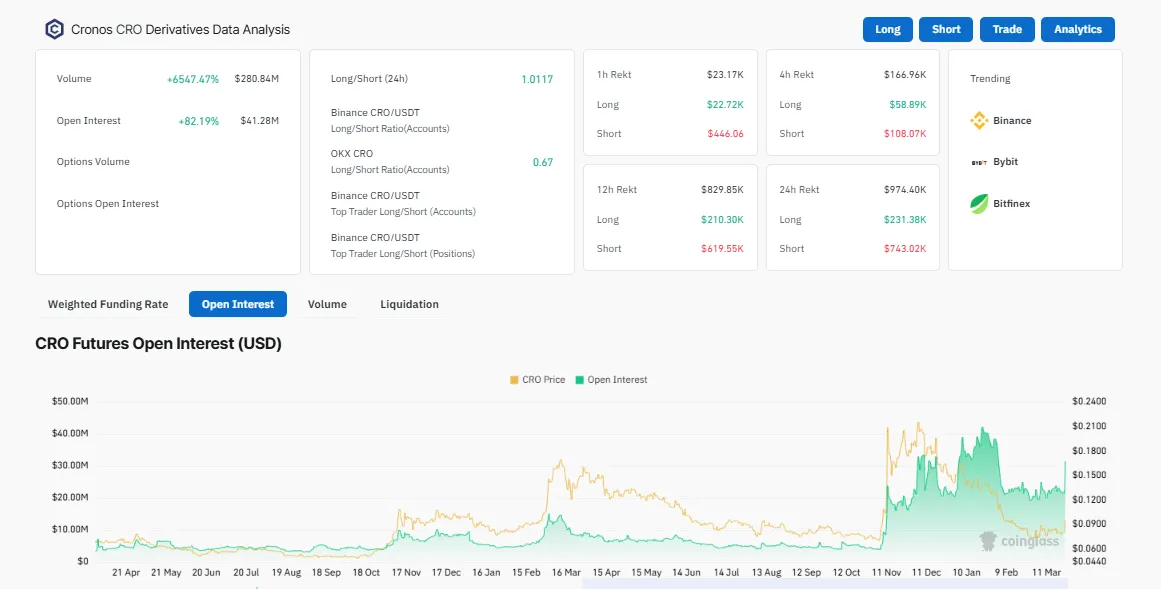Open the Liquidation tab
1161x589 pixels.
(x=409, y=304)
